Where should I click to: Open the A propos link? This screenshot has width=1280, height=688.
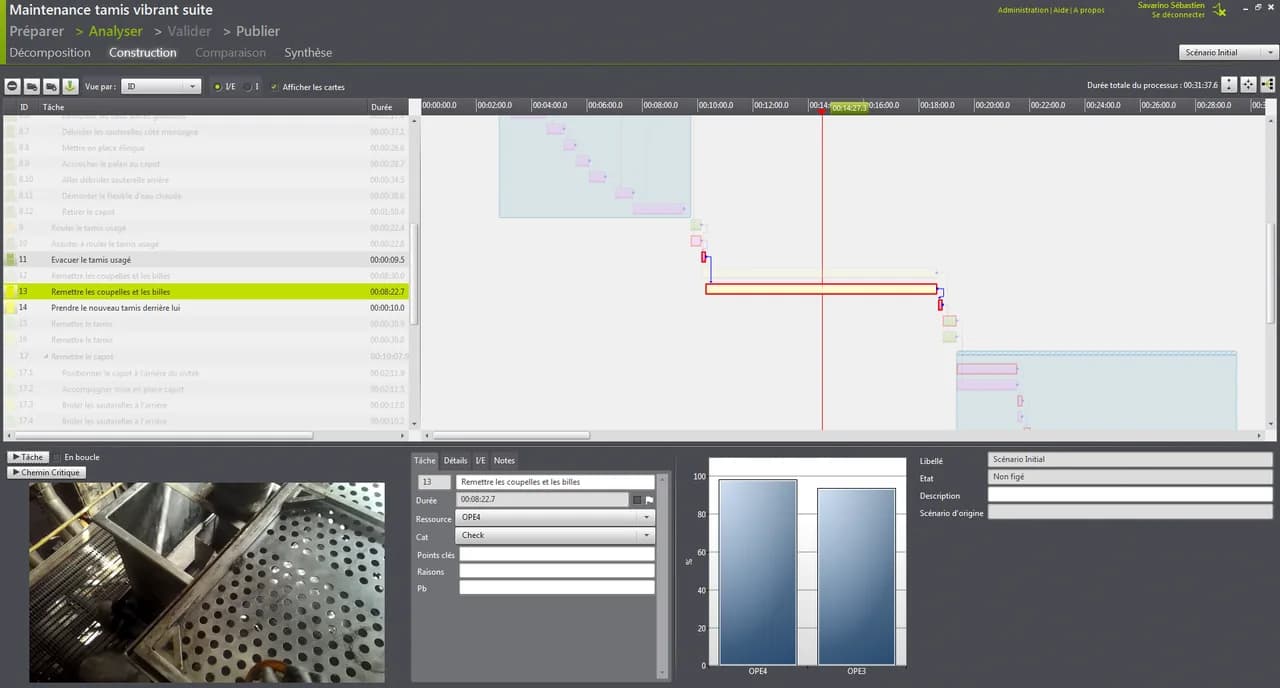(1089, 10)
